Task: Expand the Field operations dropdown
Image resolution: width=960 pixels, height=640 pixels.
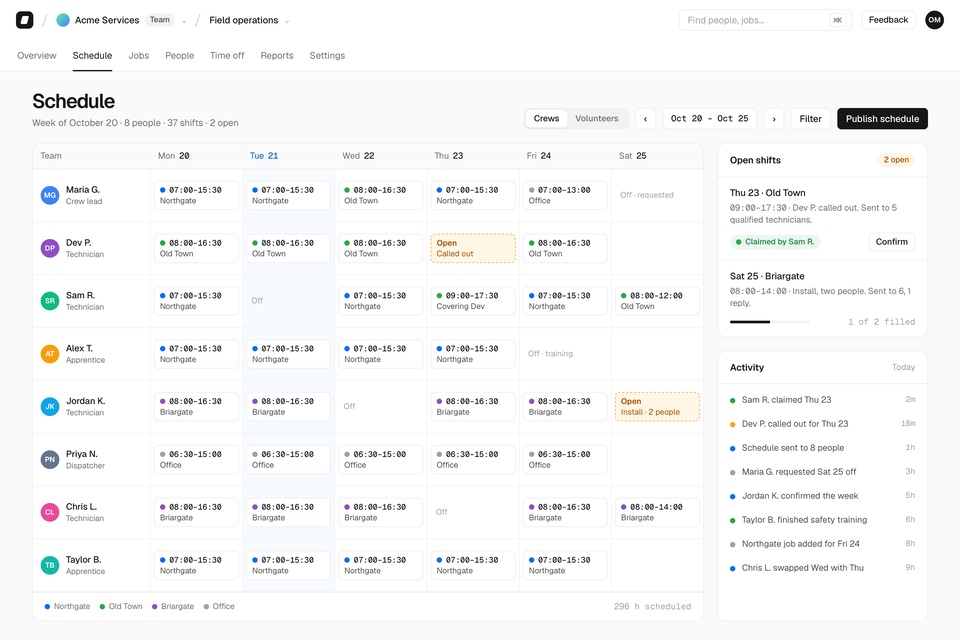Action: [287, 21]
